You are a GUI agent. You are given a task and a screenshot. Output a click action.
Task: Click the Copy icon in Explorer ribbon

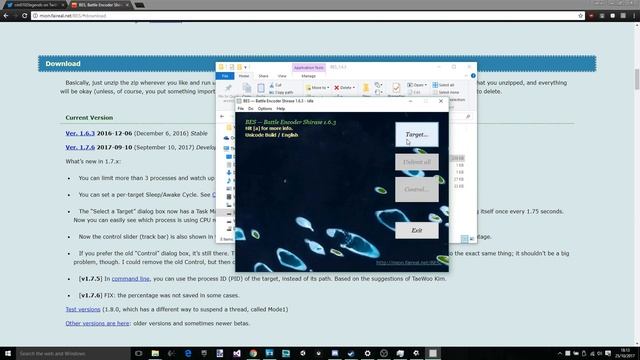point(247,88)
